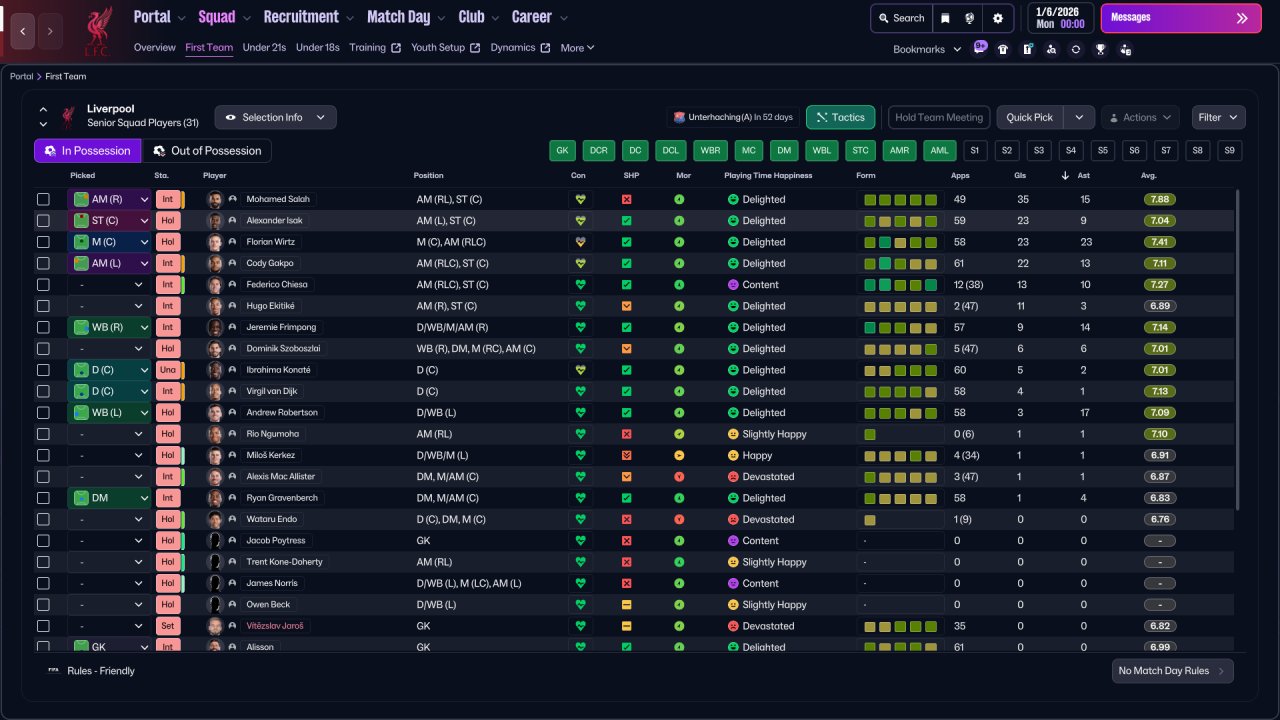Switch to the Under 21s tab
This screenshot has height=720, width=1280.
point(264,47)
